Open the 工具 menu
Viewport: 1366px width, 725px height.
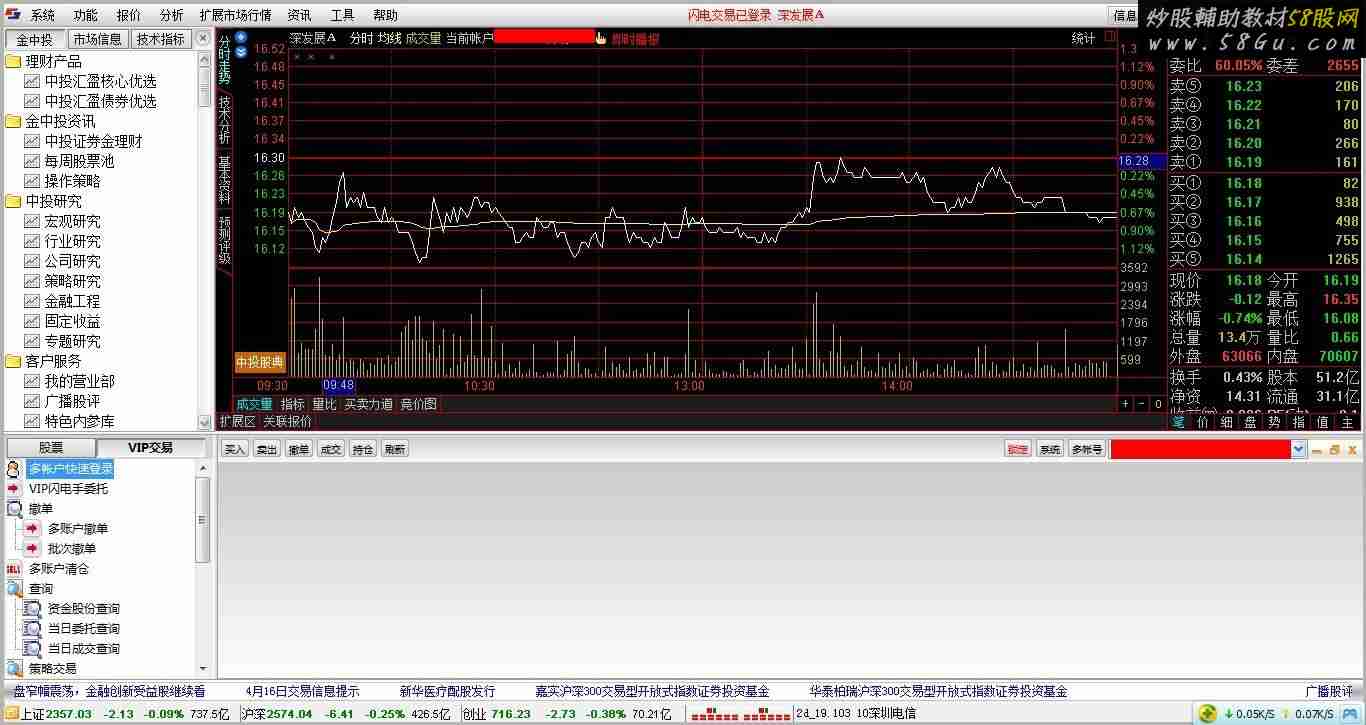coord(342,15)
